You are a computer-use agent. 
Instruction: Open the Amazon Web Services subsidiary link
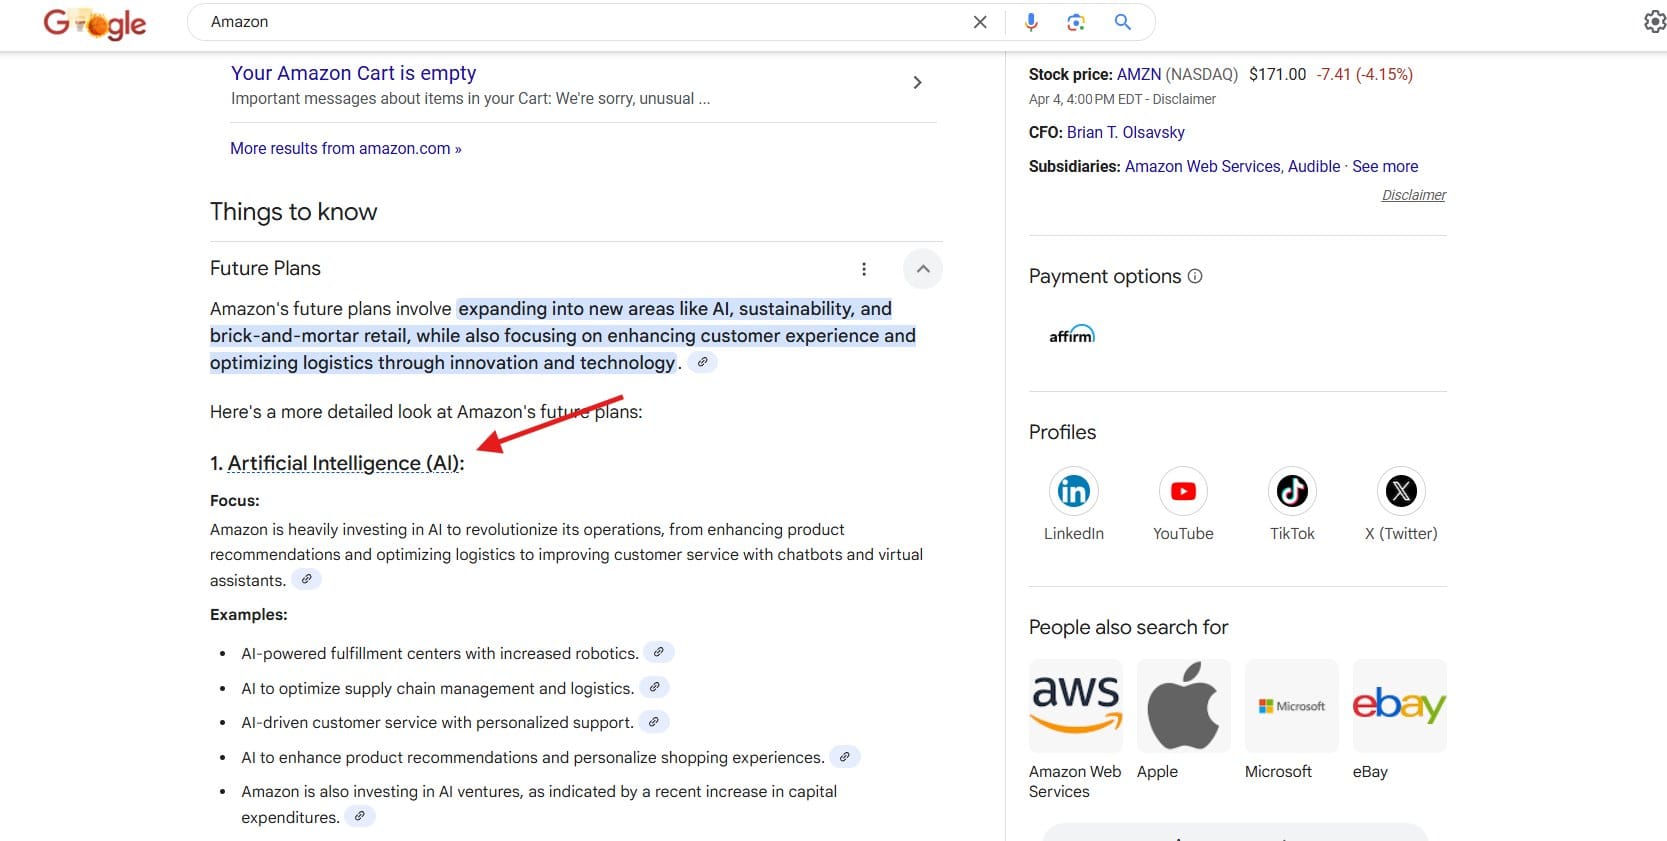(x=1203, y=166)
